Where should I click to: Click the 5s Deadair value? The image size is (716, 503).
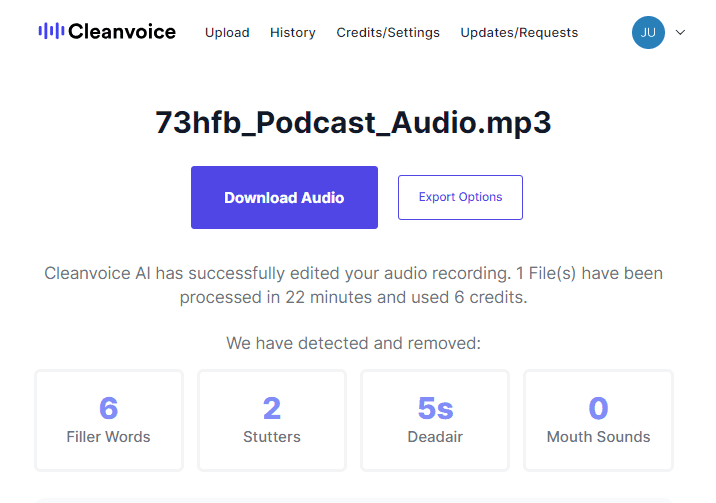[x=435, y=408]
